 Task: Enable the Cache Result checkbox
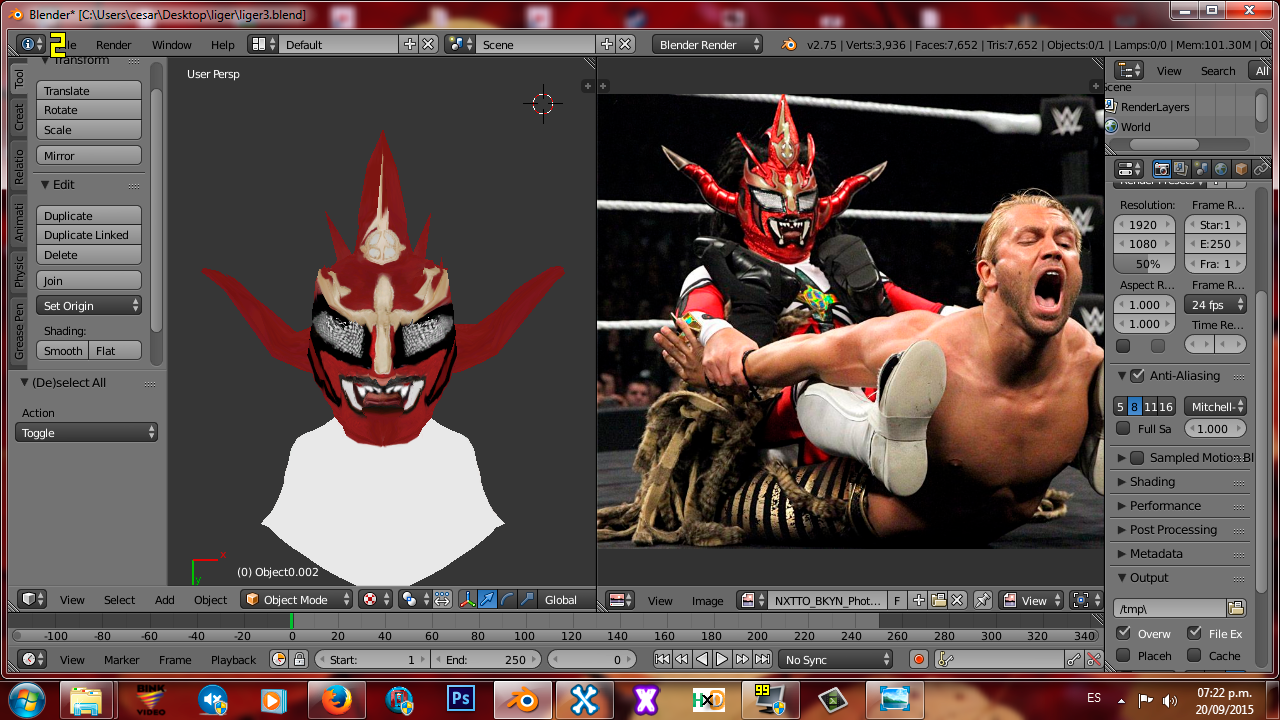pos(1194,655)
